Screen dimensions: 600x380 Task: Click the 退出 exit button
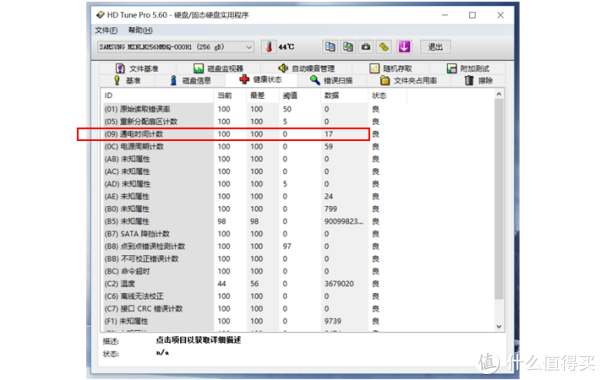point(435,47)
